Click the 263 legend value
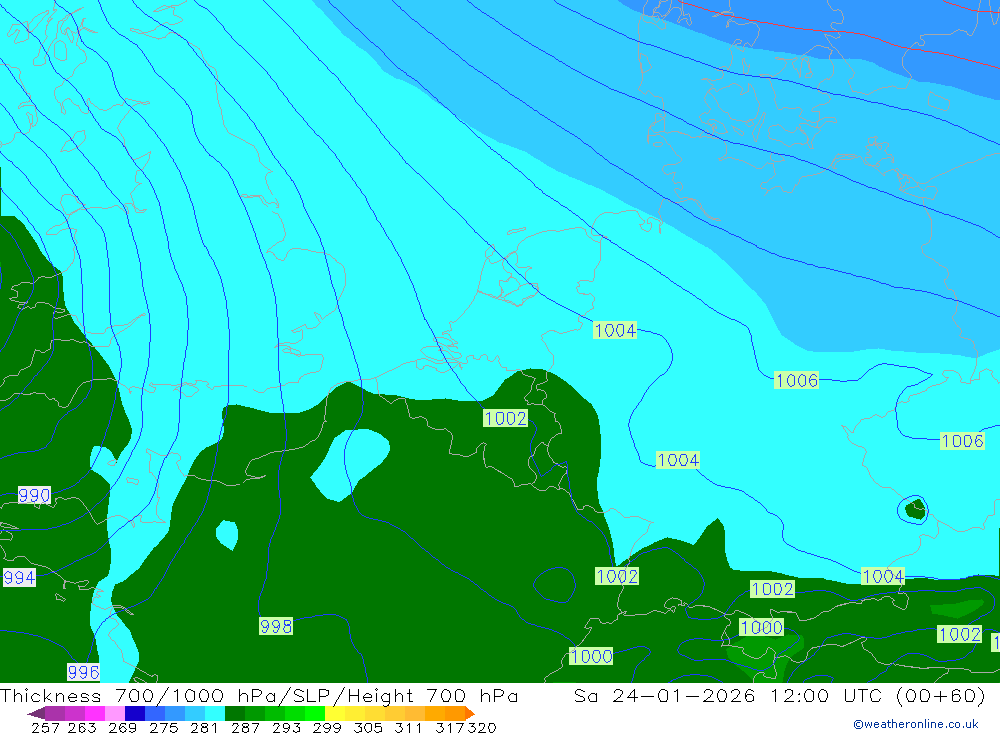1000x733 pixels. [82, 728]
